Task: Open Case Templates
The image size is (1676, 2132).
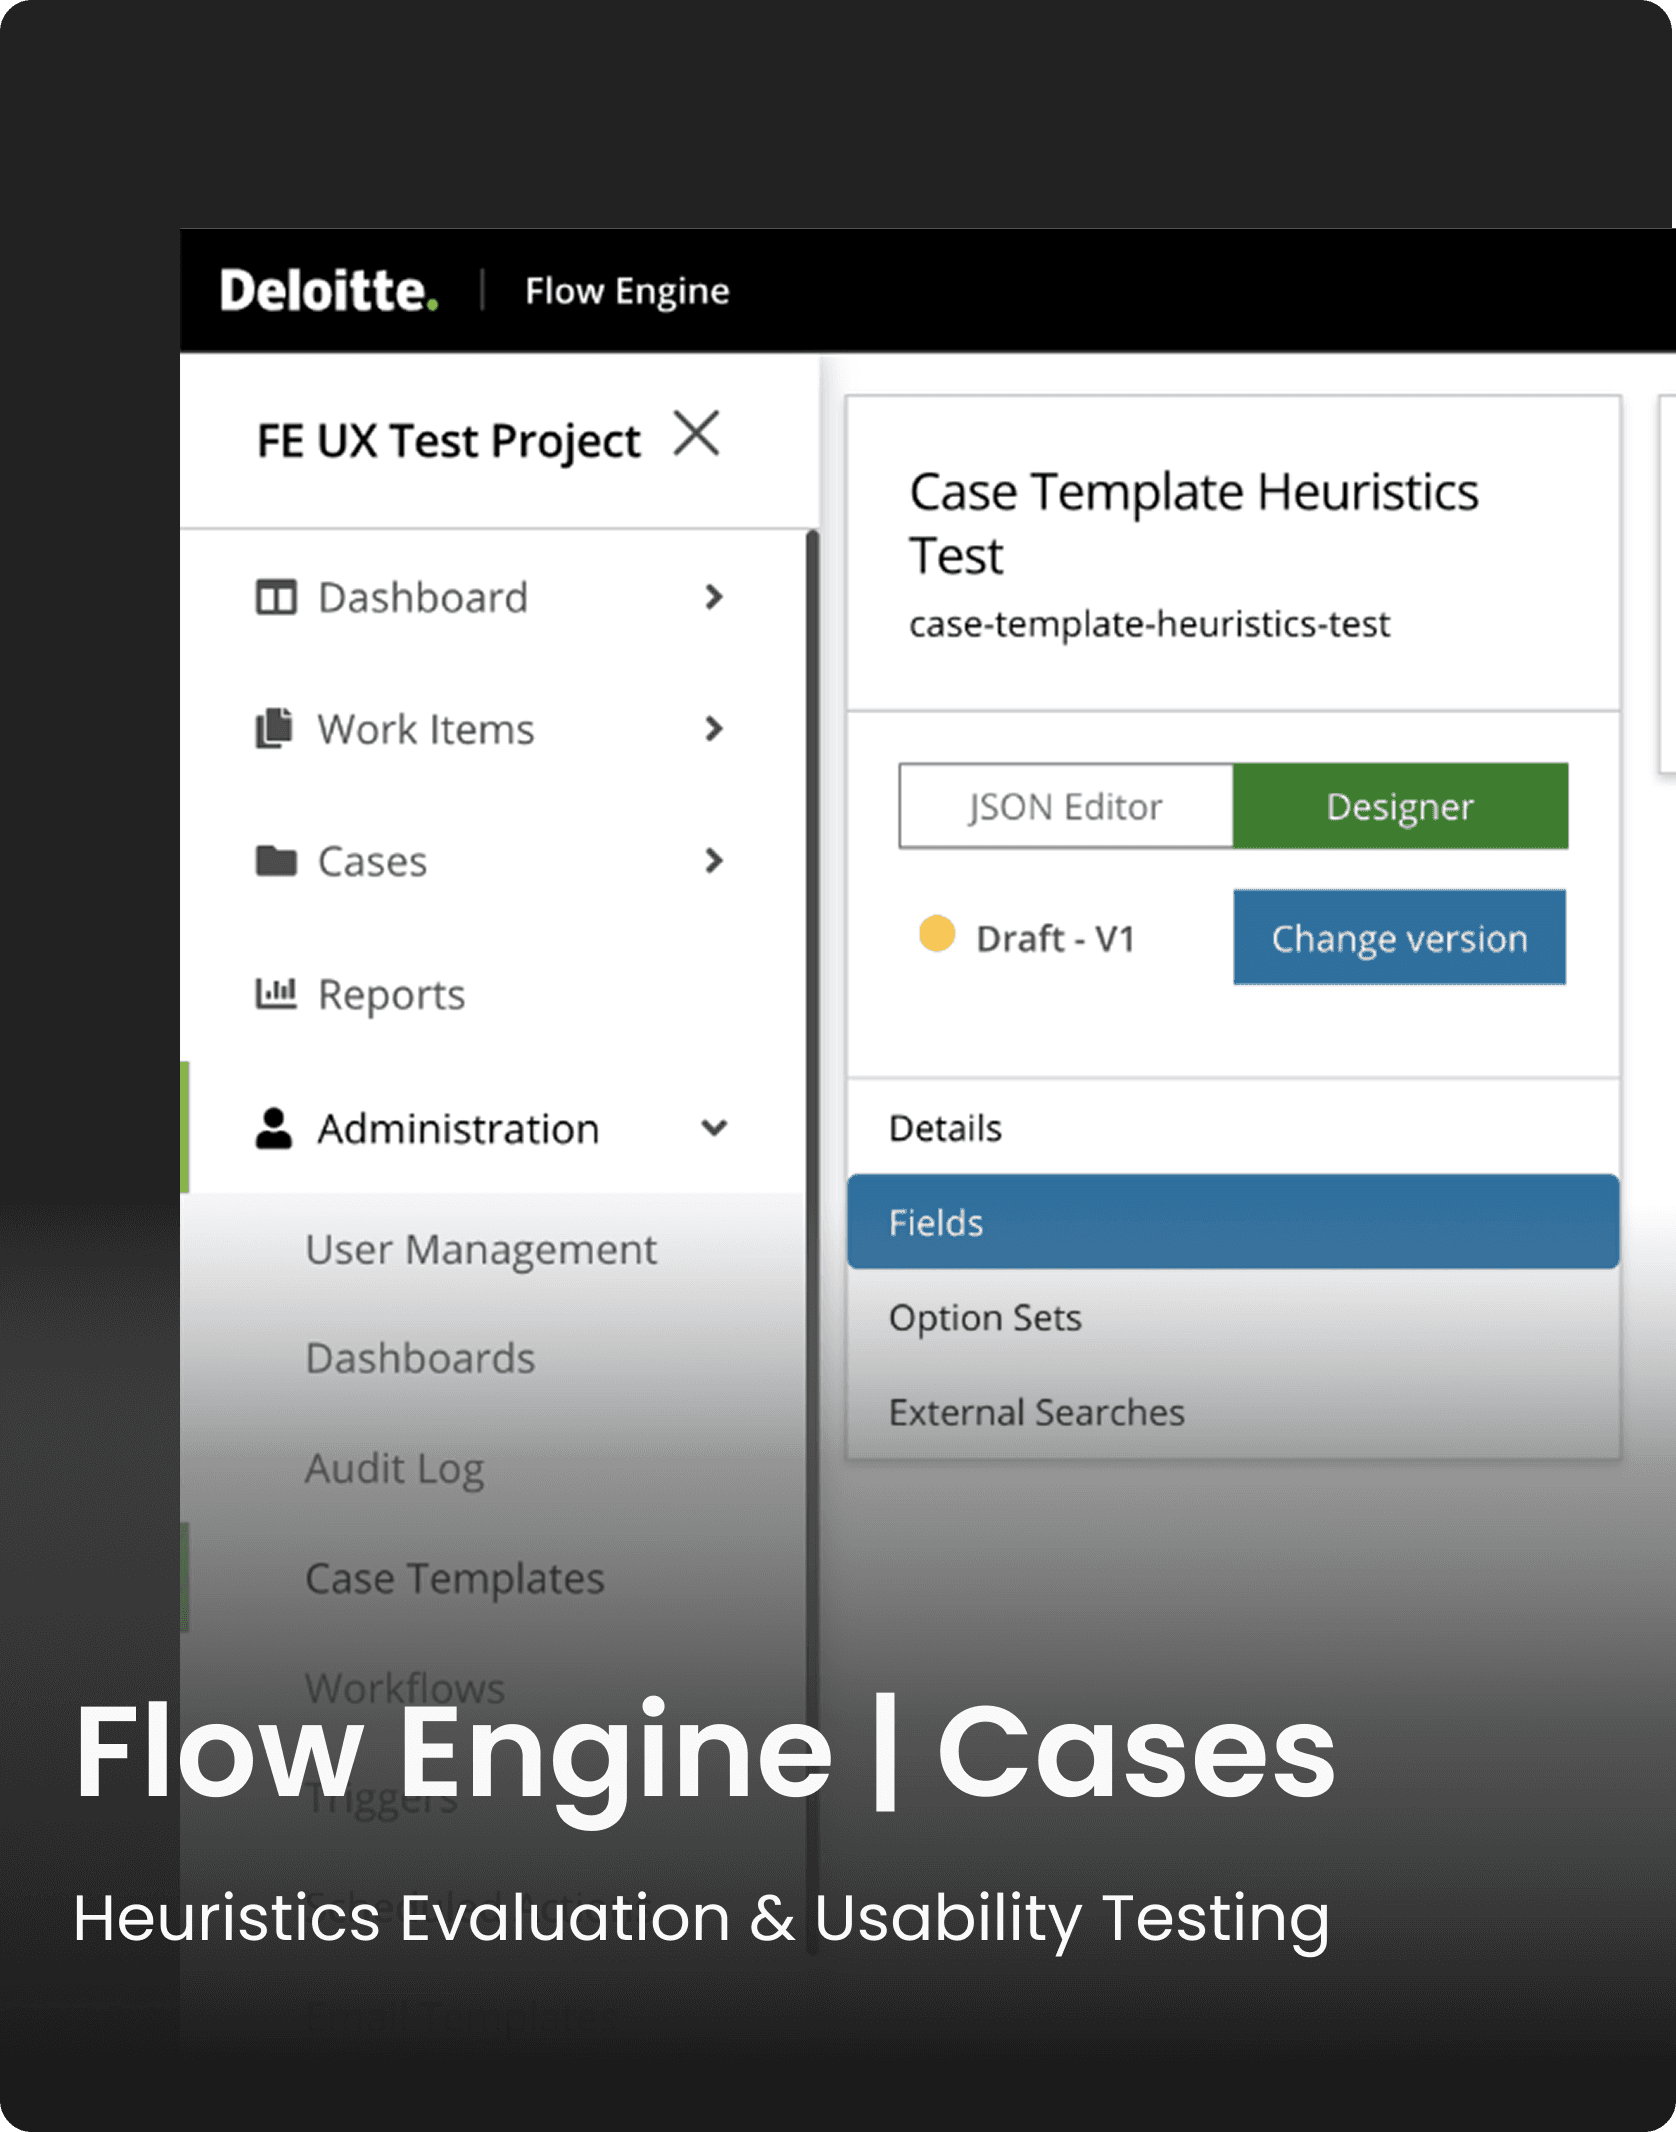Action: 455,1580
